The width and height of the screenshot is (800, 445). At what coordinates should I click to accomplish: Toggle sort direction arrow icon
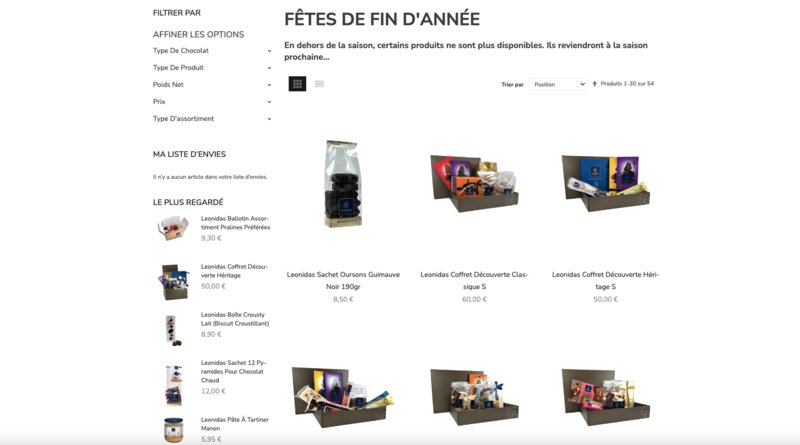pyautogui.click(x=594, y=84)
